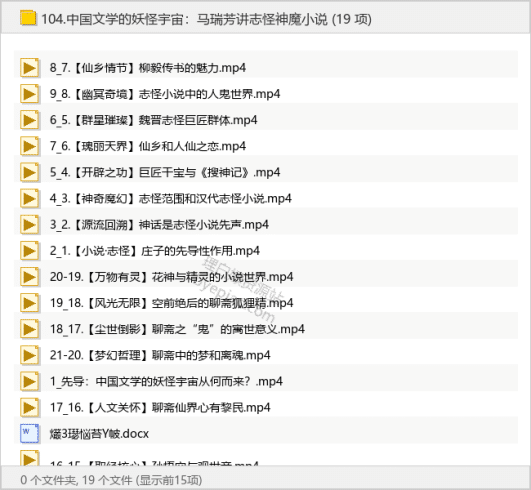Click video icon for 20-19.【万物有灵】 file
531x490 pixels.
tap(29, 277)
